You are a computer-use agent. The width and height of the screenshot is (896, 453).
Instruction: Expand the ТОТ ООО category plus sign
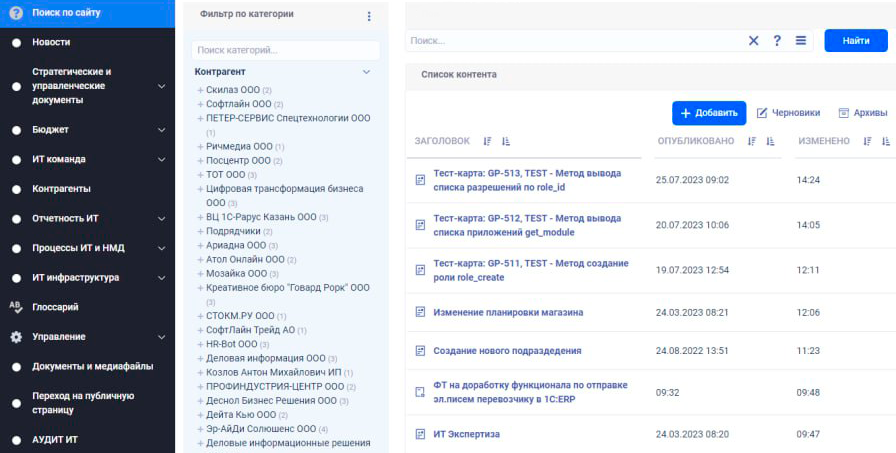point(201,175)
